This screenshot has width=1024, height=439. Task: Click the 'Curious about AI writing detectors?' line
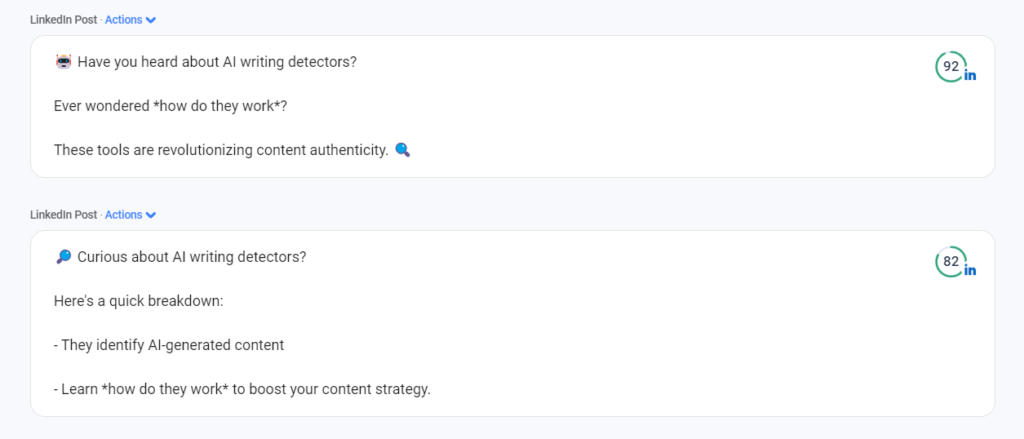point(192,257)
